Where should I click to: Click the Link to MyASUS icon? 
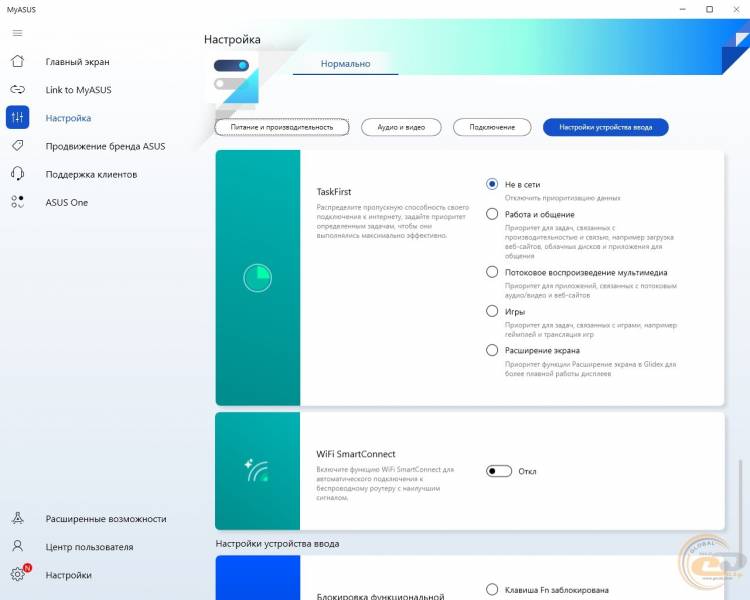[18, 89]
